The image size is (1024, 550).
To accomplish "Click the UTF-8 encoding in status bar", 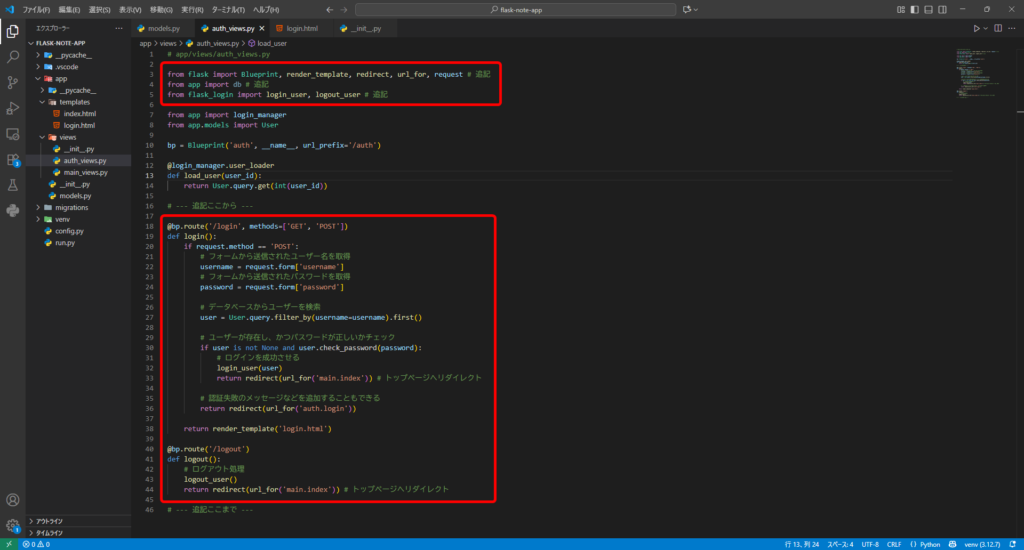I will [x=870, y=544].
